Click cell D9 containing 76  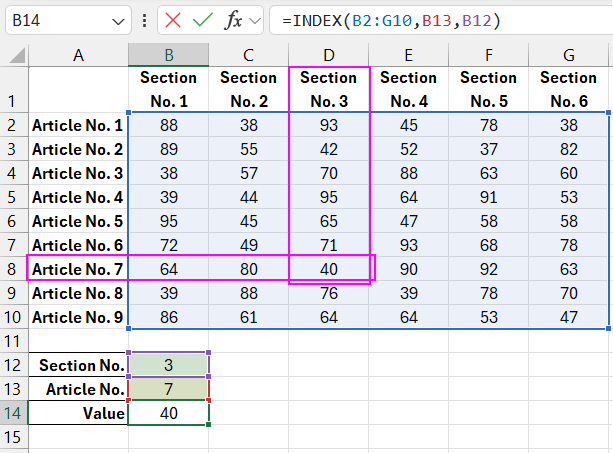click(329, 293)
